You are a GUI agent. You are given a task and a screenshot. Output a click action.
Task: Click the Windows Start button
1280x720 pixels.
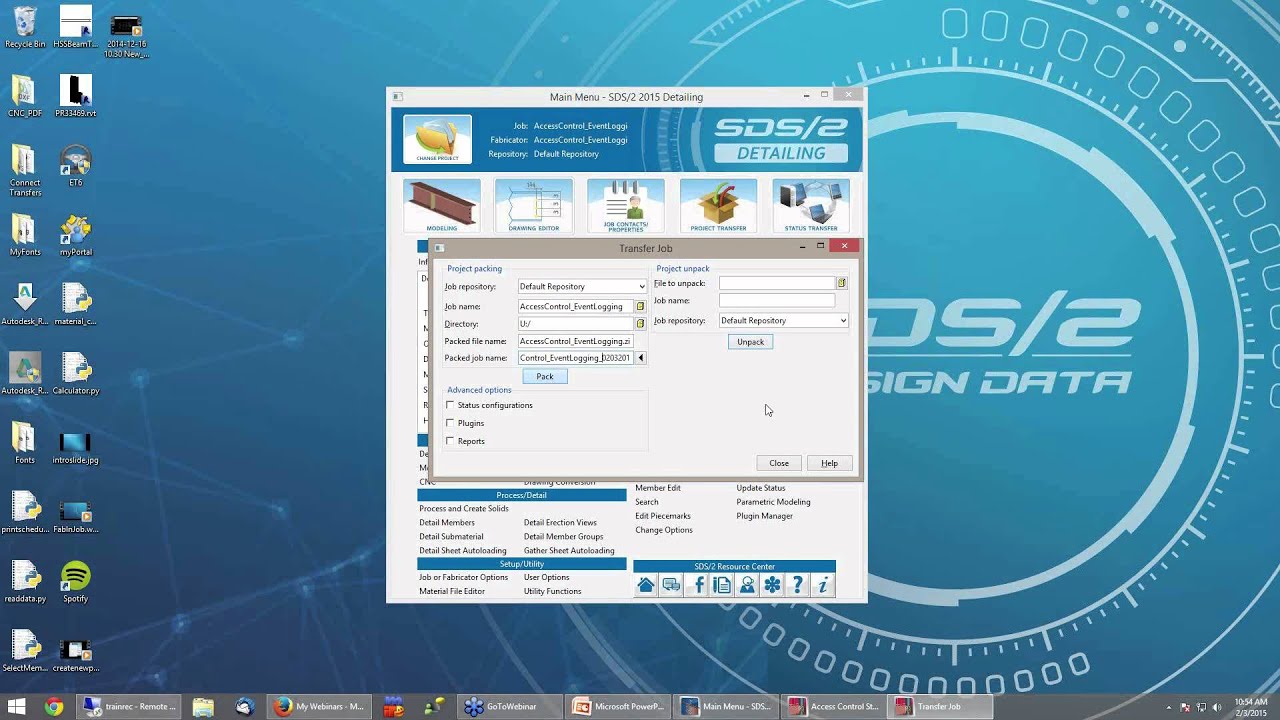(x=17, y=706)
